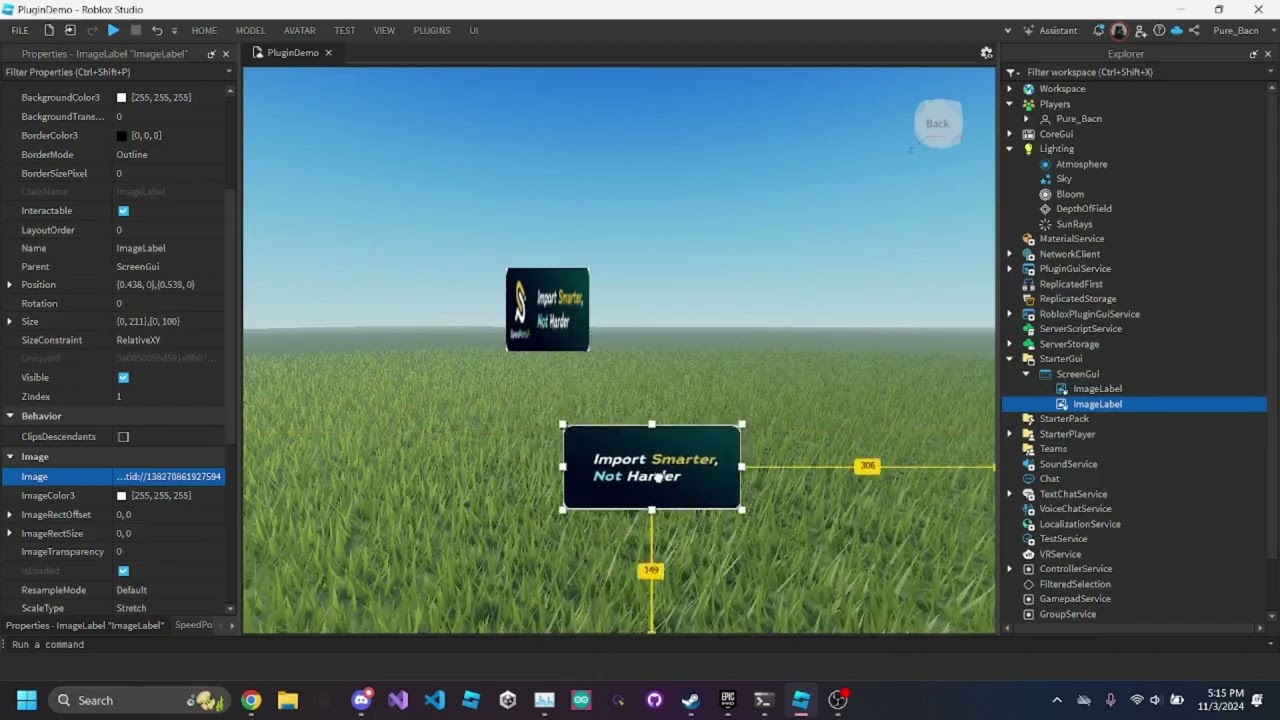Enable the ClipsDescendants checkbox

point(123,437)
